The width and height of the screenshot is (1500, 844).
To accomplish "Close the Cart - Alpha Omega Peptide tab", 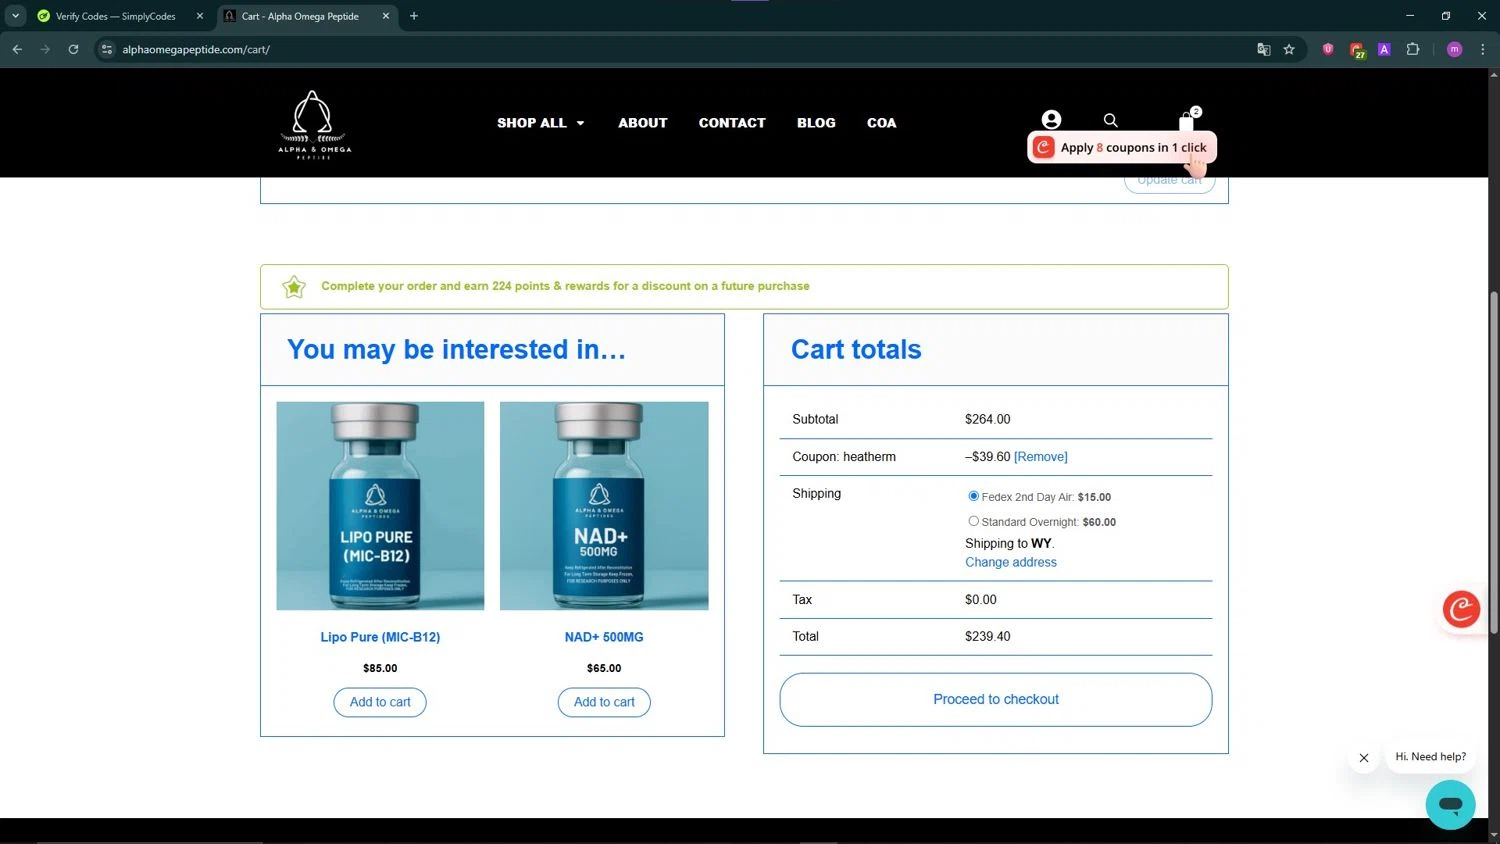I will tap(386, 16).
